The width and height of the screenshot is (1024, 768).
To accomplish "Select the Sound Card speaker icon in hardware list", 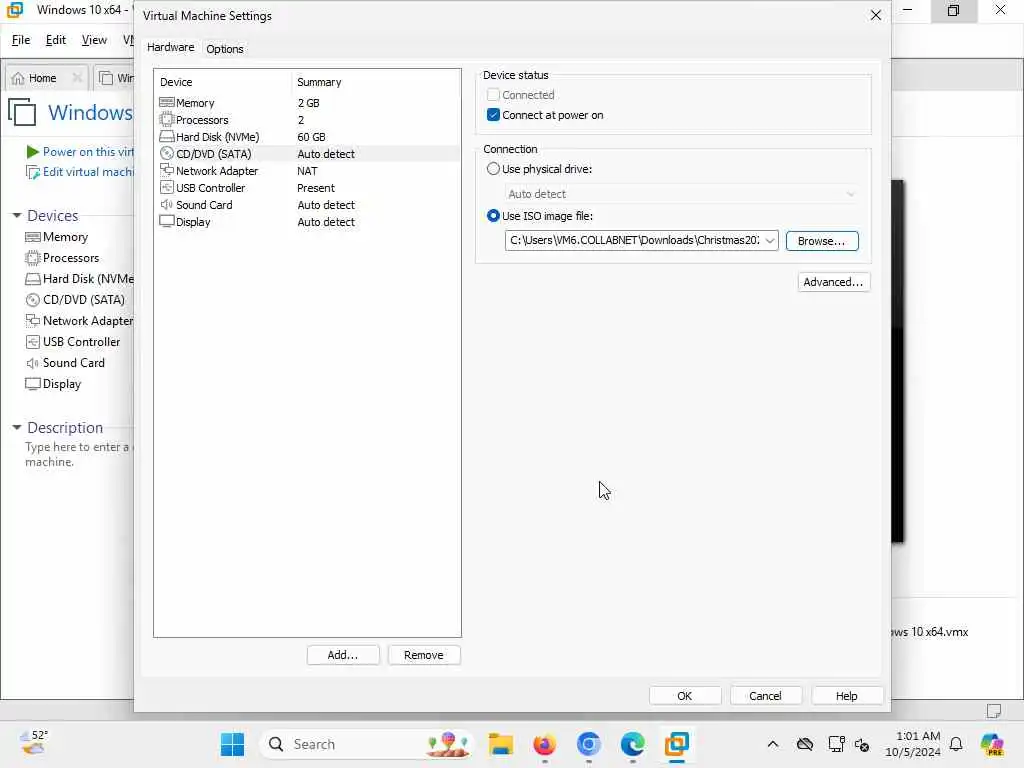I will 167,204.
